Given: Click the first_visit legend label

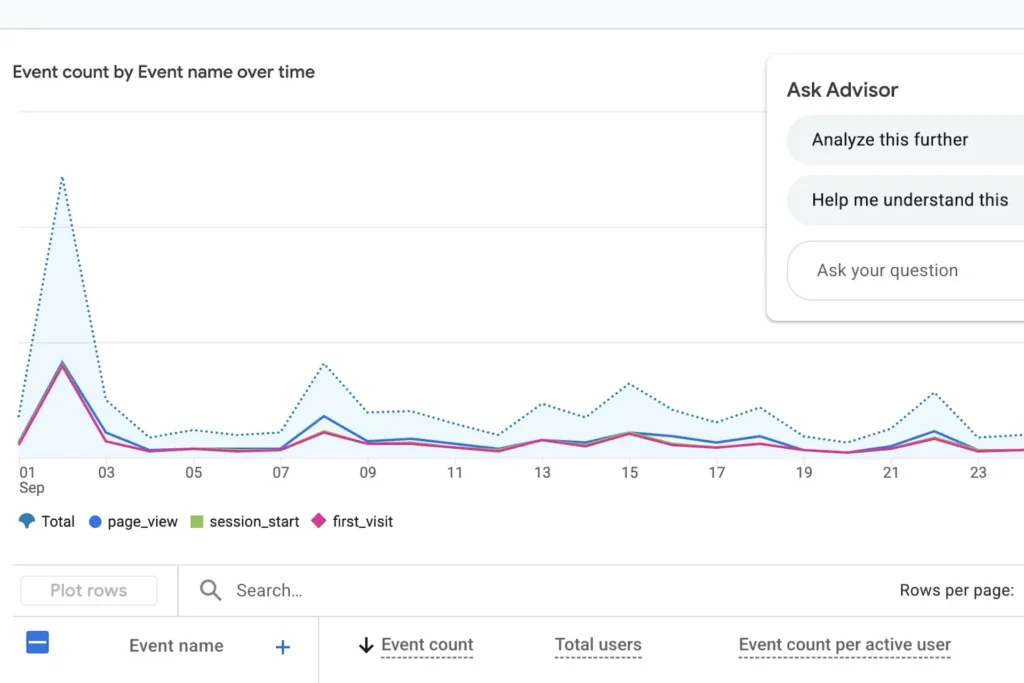Looking at the screenshot, I should coord(362,522).
